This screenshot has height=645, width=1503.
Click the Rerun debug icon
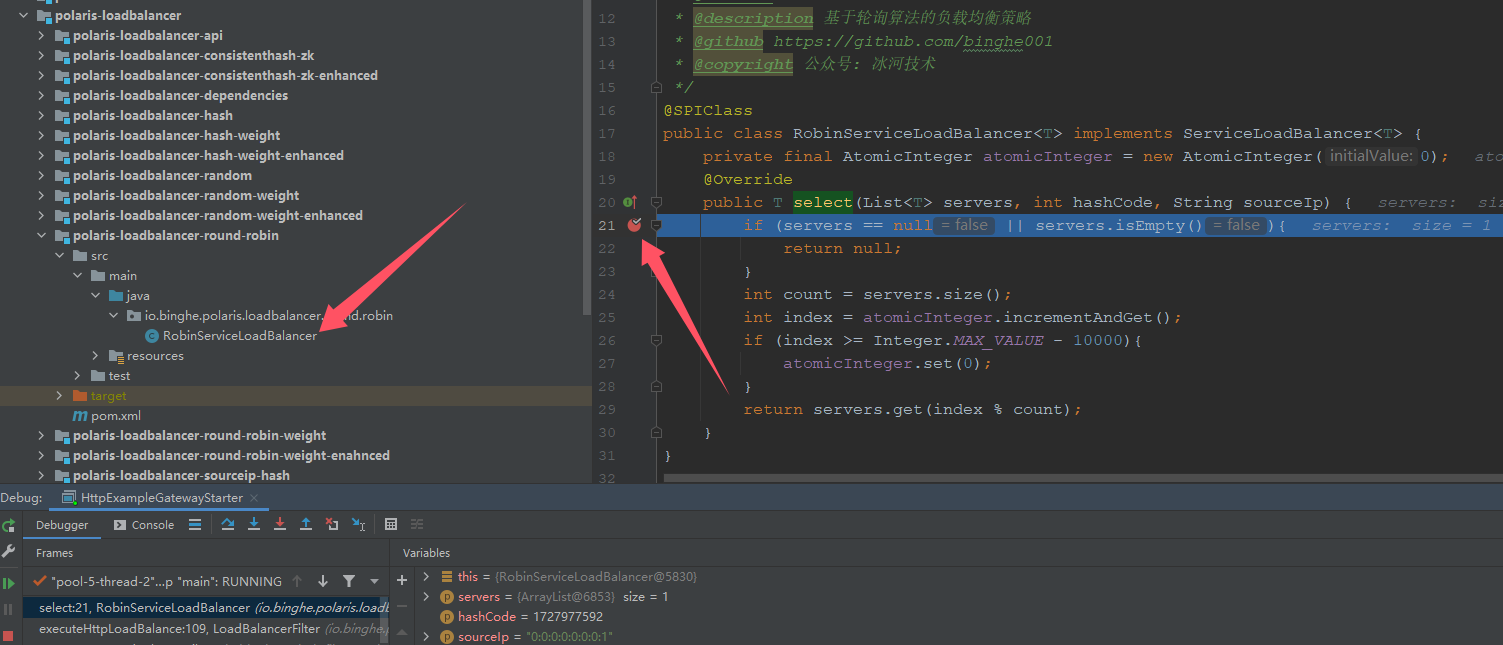coord(8,525)
